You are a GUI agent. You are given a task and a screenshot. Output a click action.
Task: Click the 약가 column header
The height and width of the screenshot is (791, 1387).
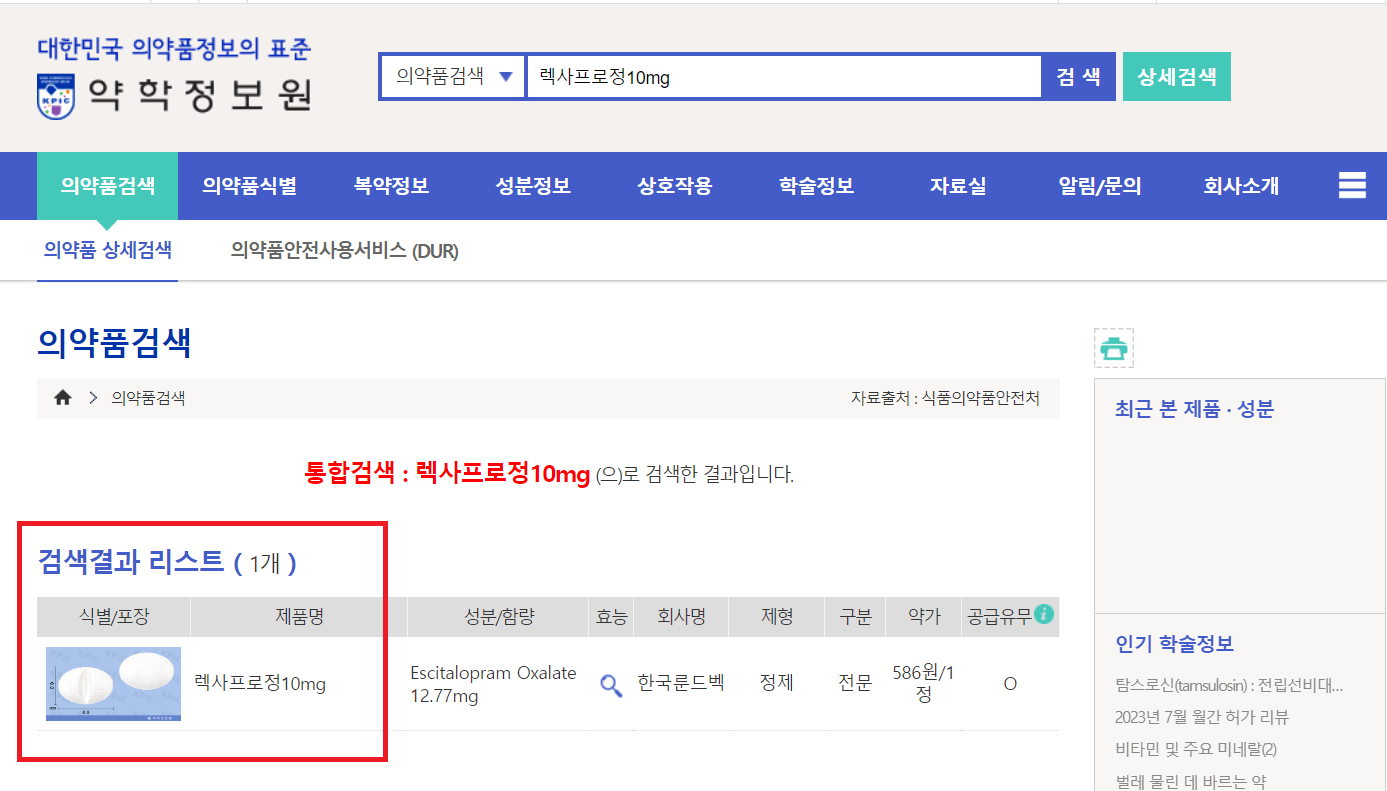(x=924, y=617)
